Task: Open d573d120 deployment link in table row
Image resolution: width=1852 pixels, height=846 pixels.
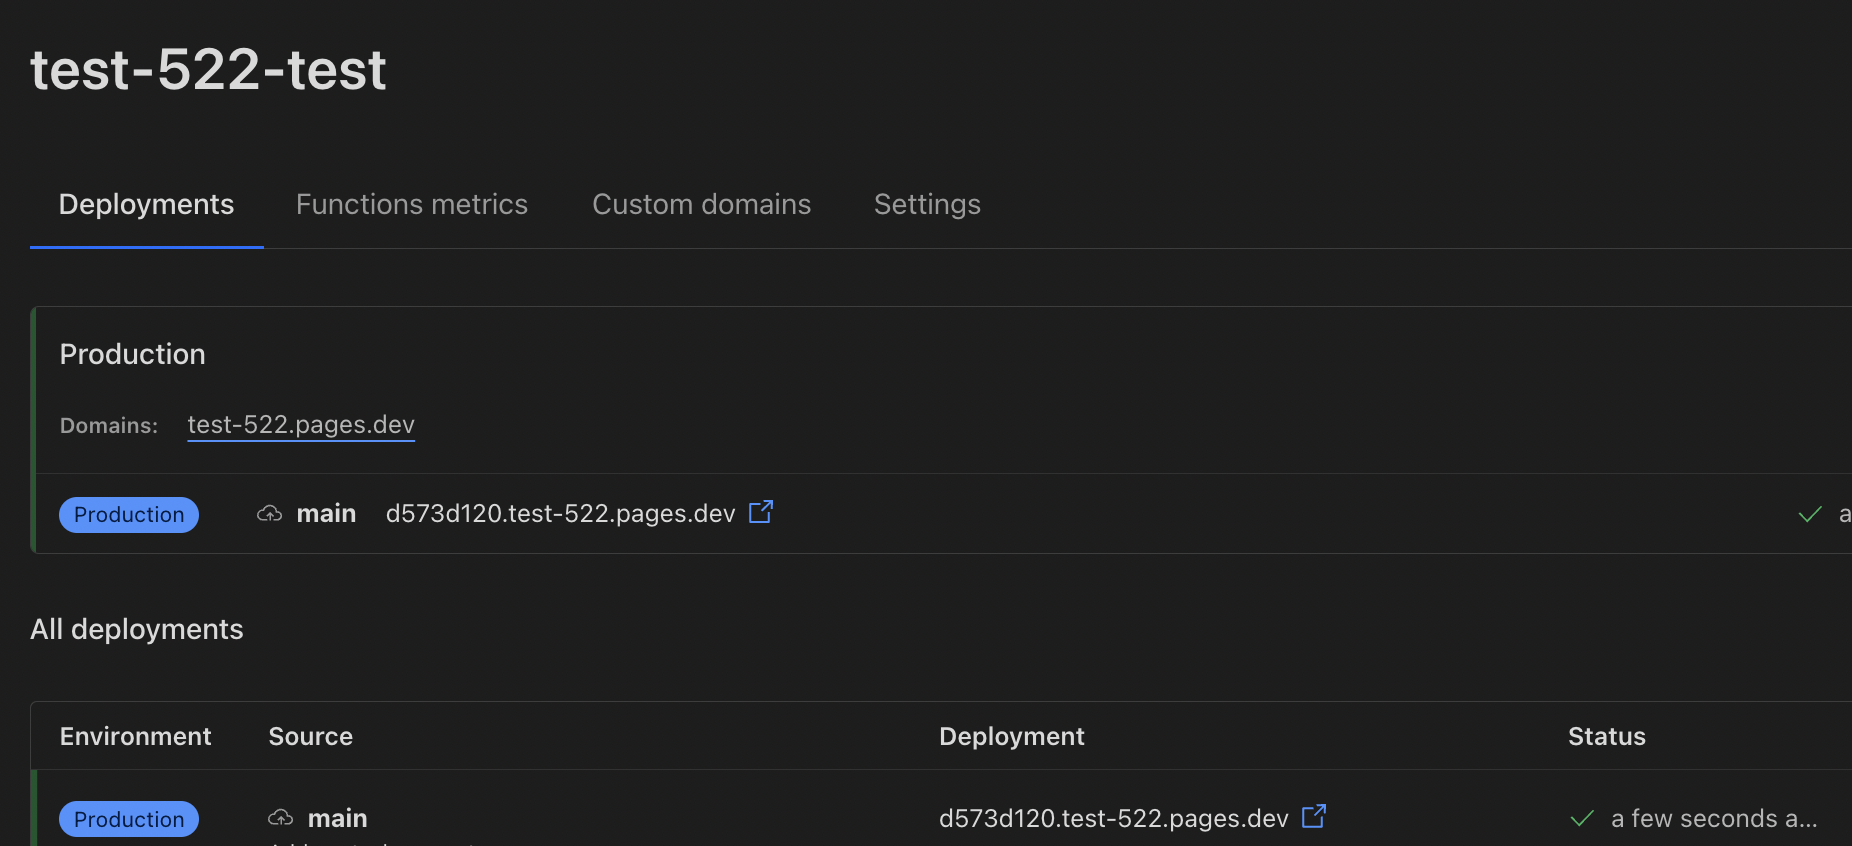Action: click(x=1114, y=819)
